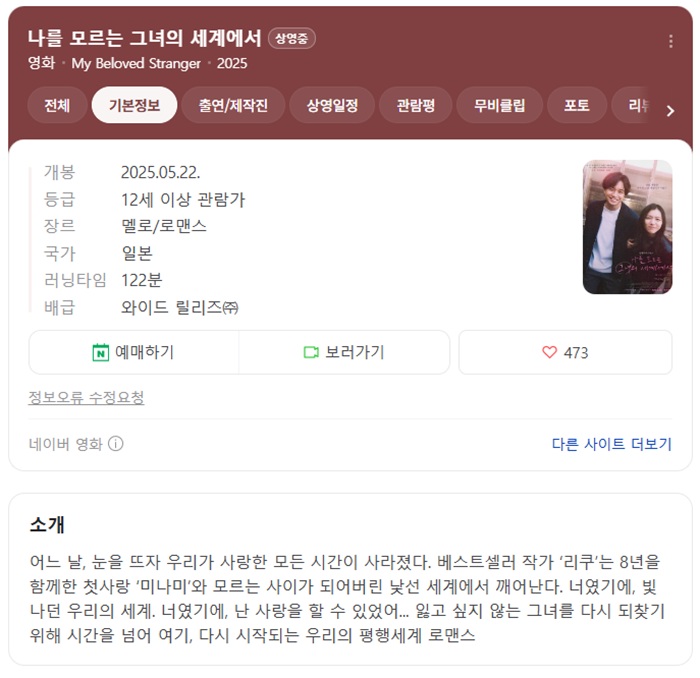The image size is (700, 678).
Task: Click the calendar icon beside 예매하기
Action: pos(100,352)
